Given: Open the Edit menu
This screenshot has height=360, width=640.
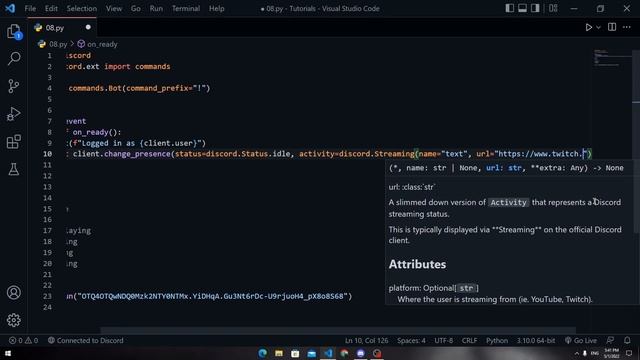Looking at the screenshot, I should pyautogui.click(x=51, y=8).
